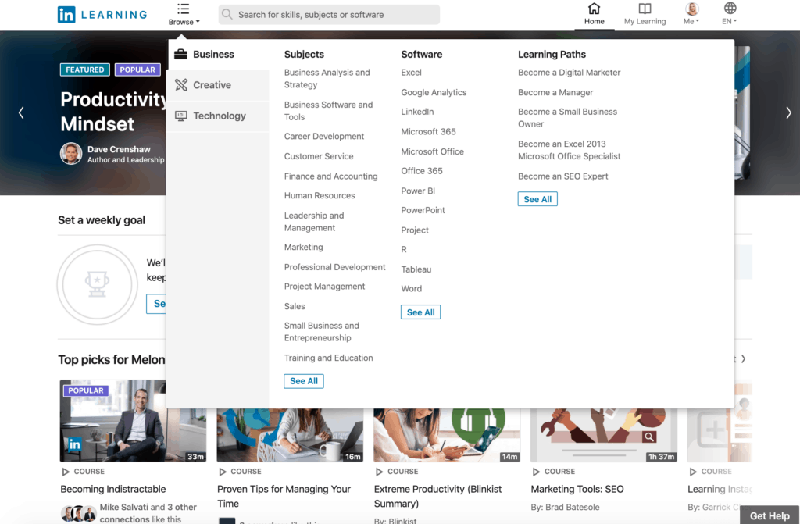This screenshot has width=800, height=524.
Task: Go to next carousel slide arrow
Action: [x=788, y=113]
